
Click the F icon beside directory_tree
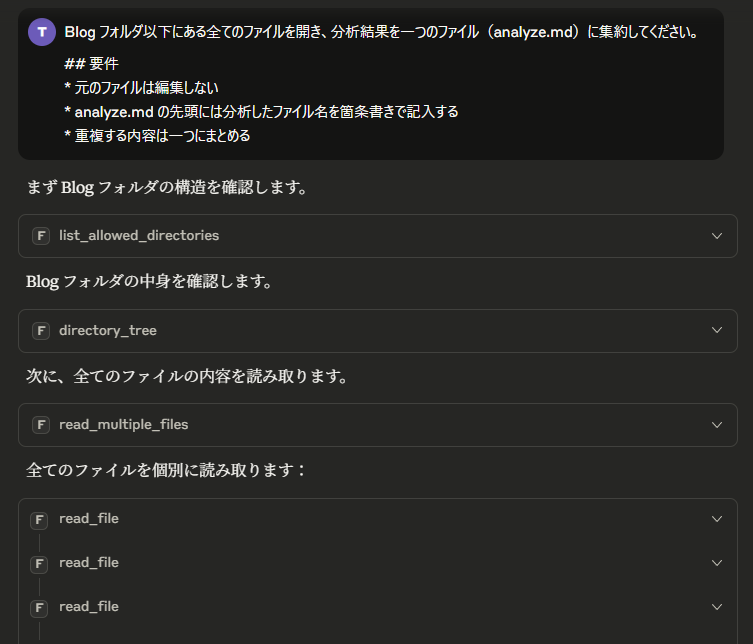[x=41, y=330]
